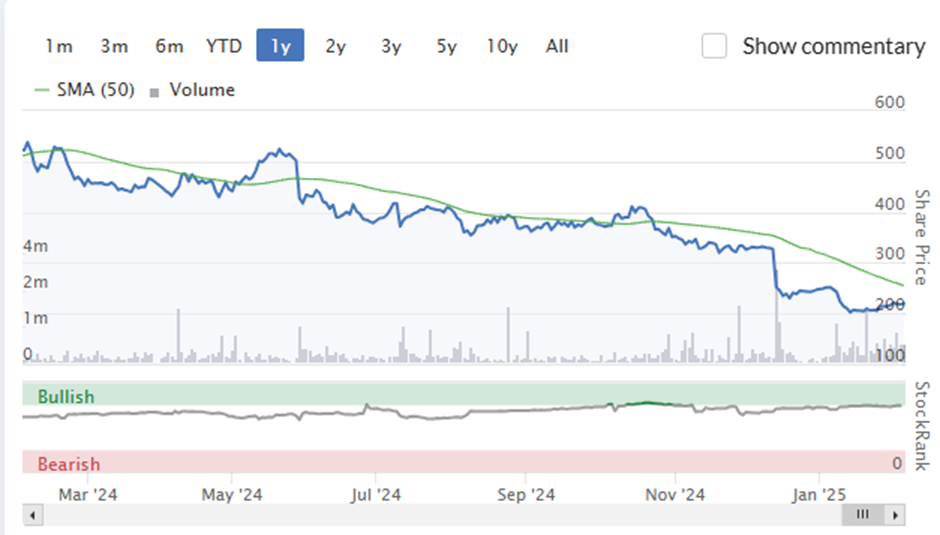This screenshot has height=535, width=940.
Task: Click the chart scrollbar right arrow
Action: click(x=895, y=515)
